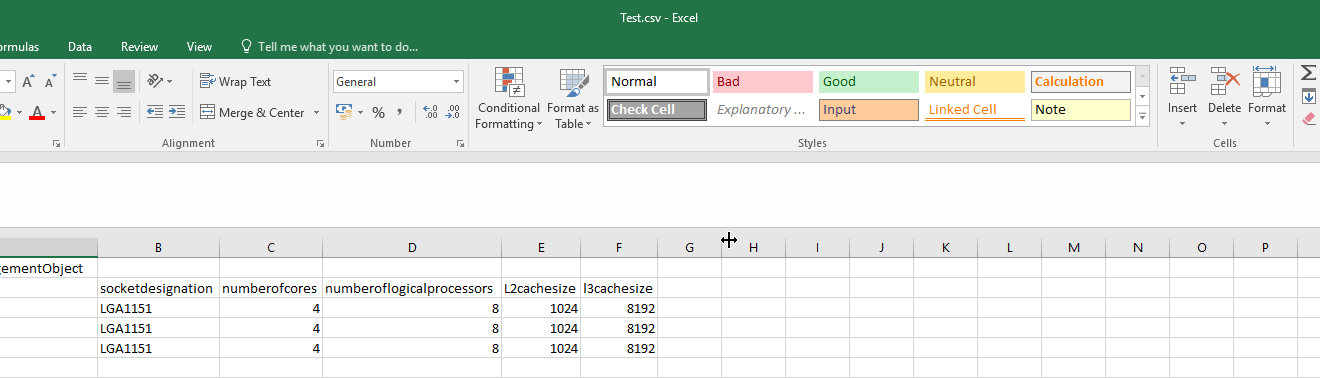Apply Comma style
Screen dimensions: 1320x378
click(x=400, y=112)
